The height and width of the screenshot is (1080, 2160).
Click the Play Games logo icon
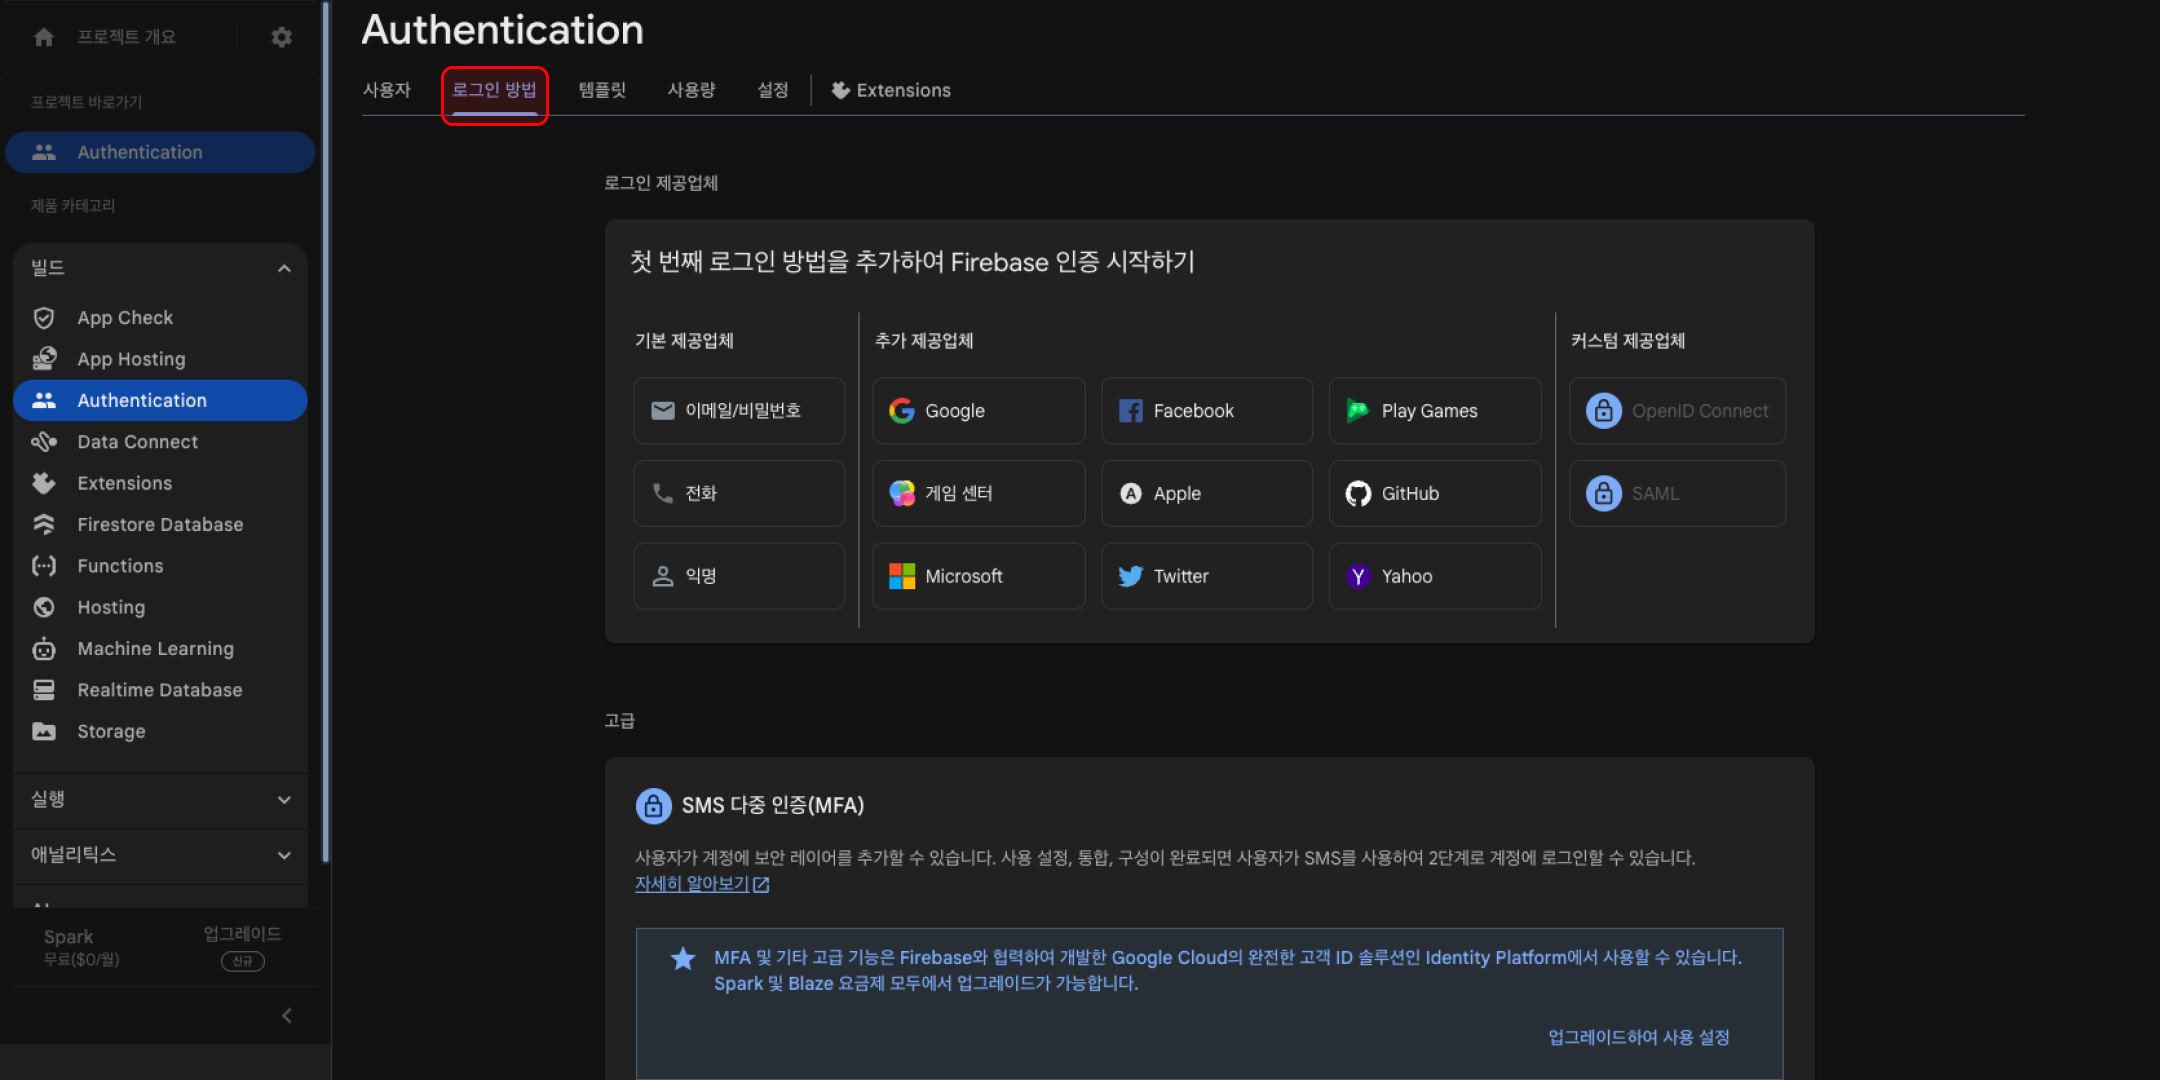coord(1358,411)
